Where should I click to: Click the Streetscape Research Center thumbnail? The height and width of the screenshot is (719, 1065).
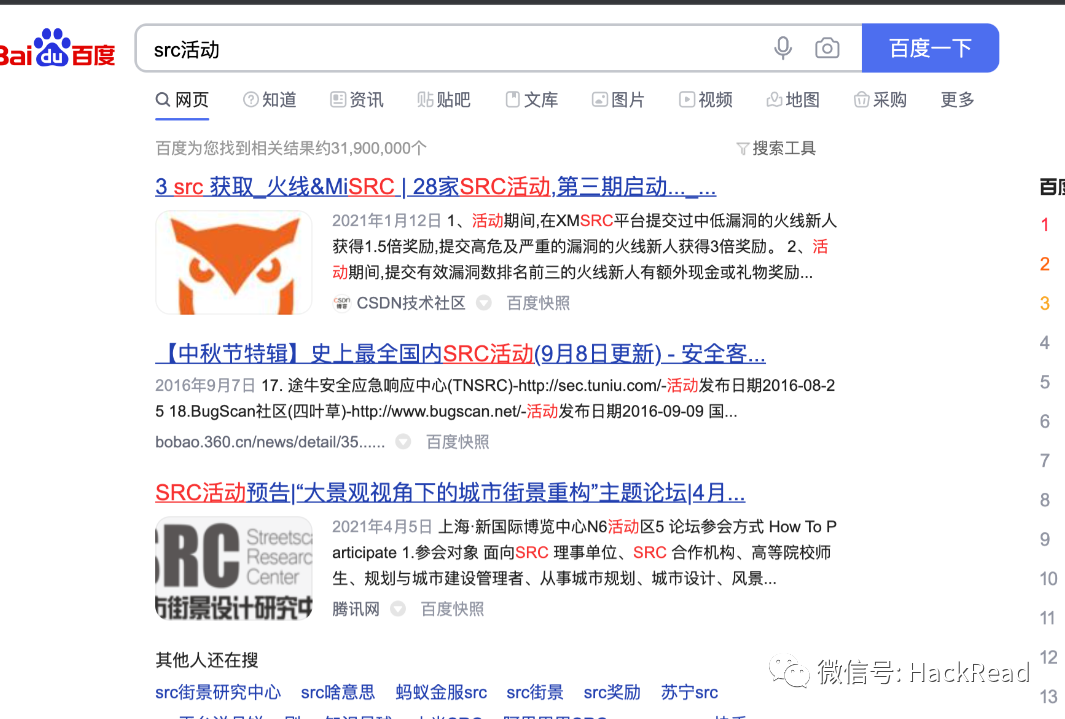click(x=234, y=568)
